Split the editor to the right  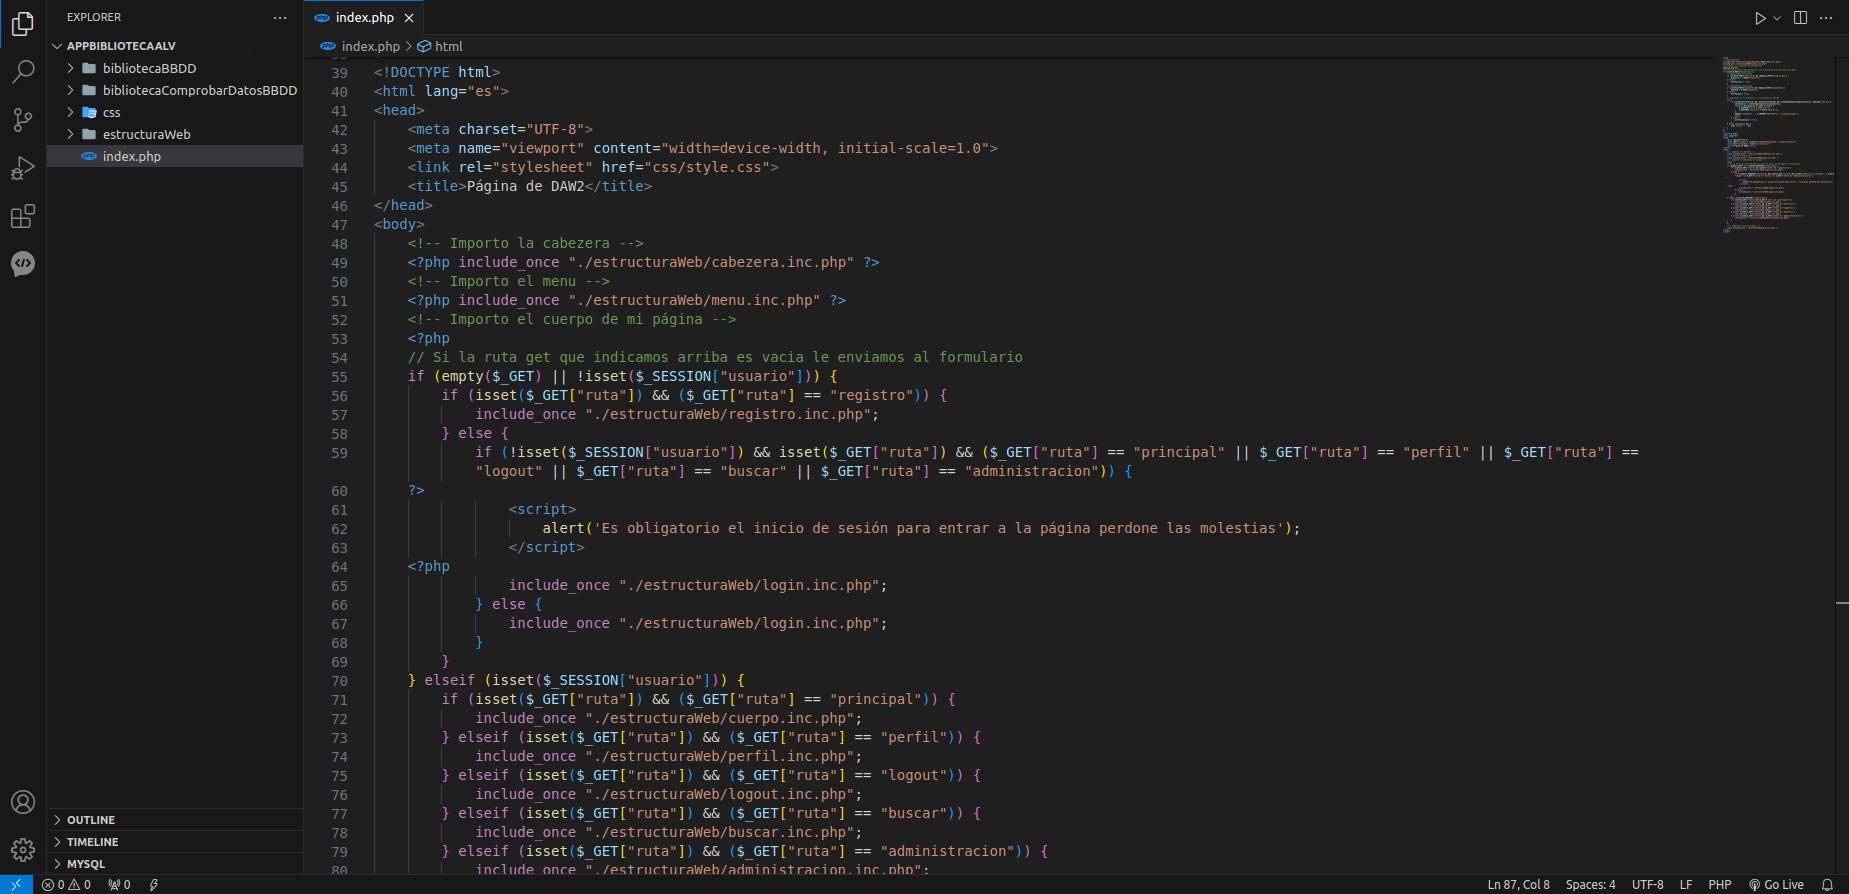pyautogui.click(x=1800, y=18)
